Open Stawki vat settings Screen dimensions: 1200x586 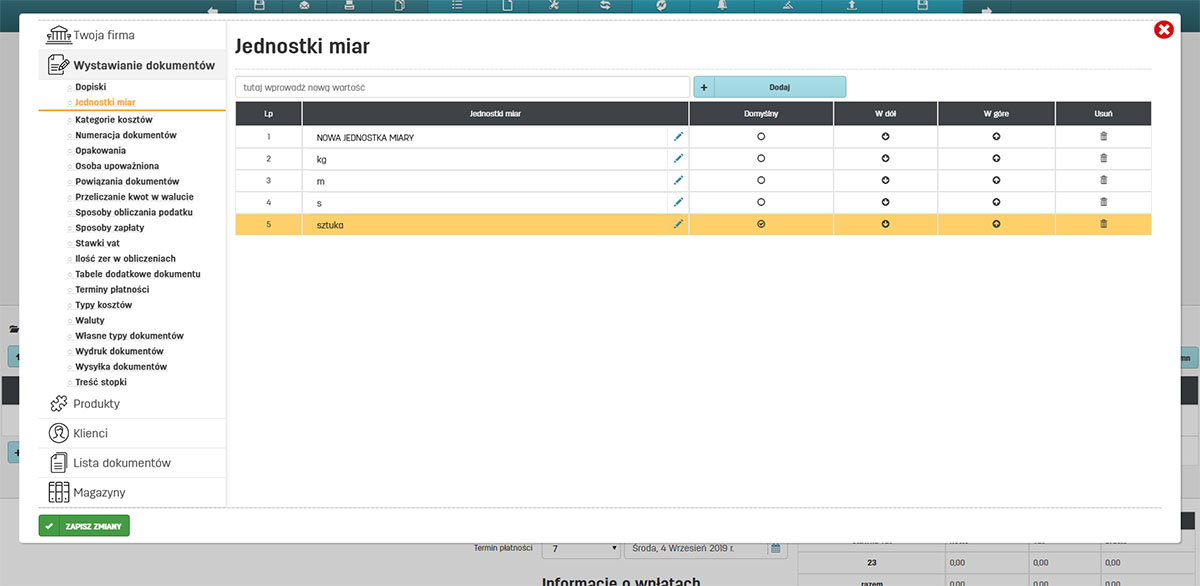point(97,243)
